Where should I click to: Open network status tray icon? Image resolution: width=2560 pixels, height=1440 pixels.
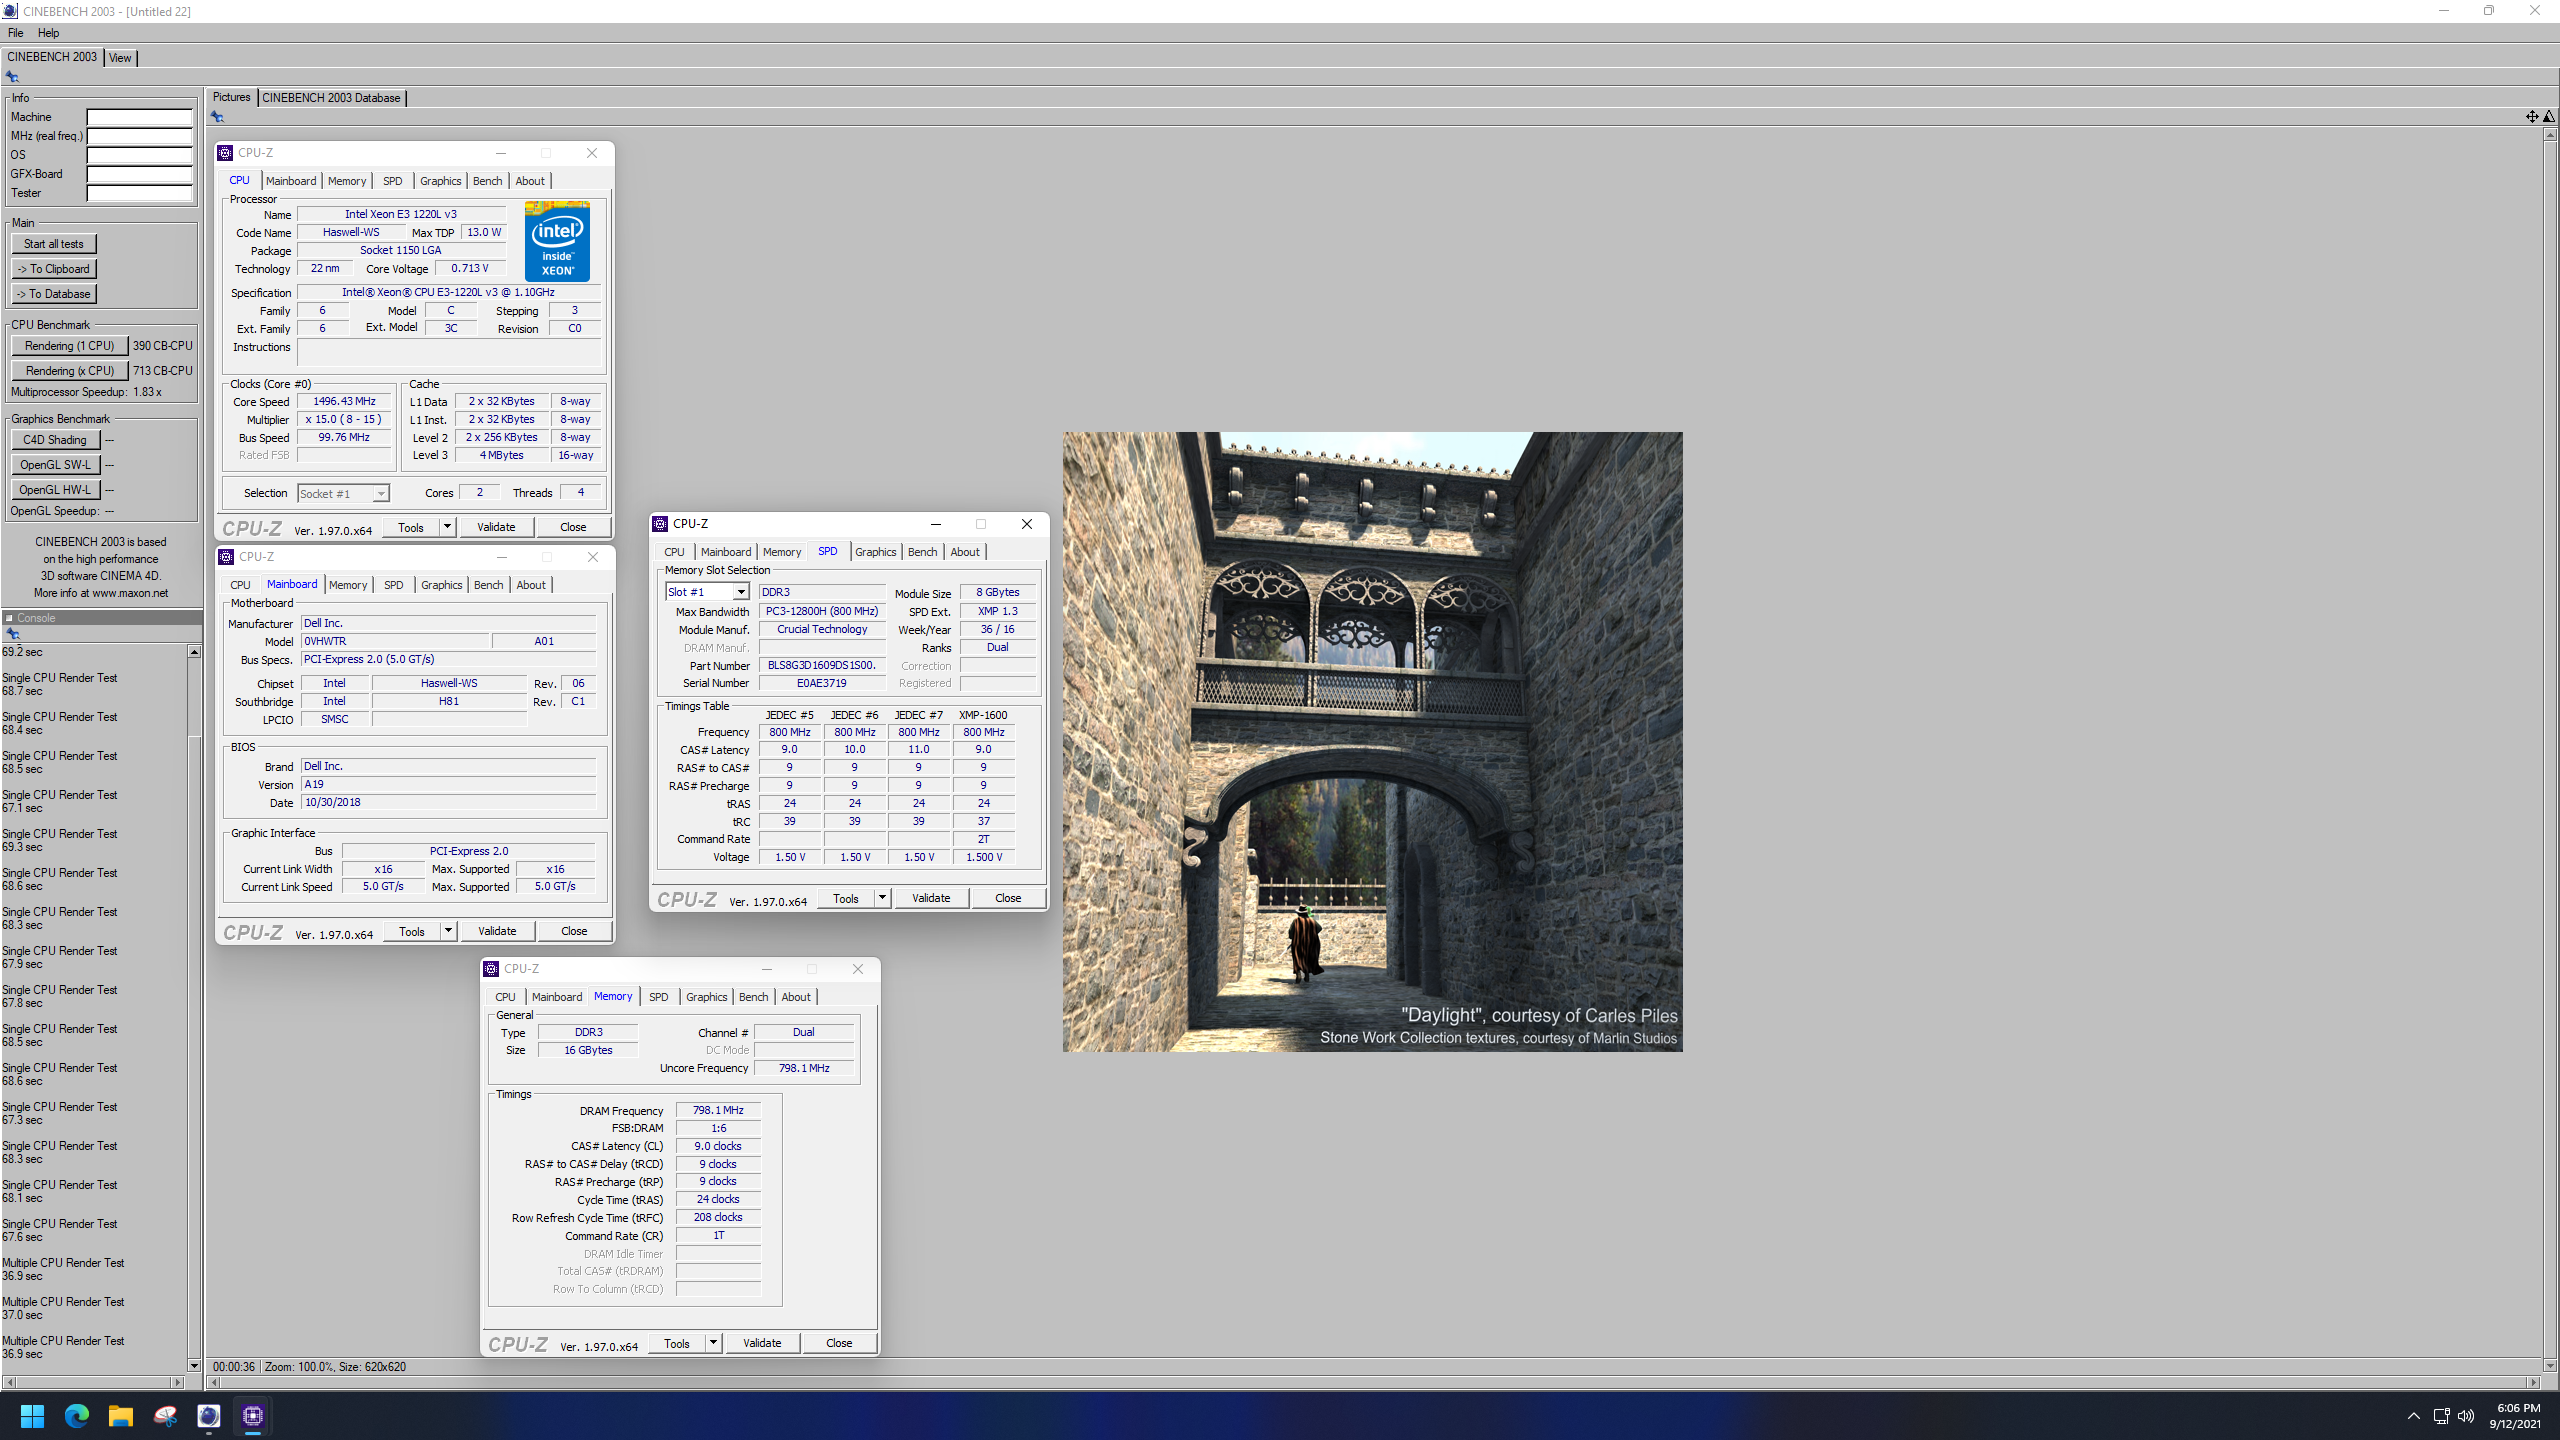2441,1416
